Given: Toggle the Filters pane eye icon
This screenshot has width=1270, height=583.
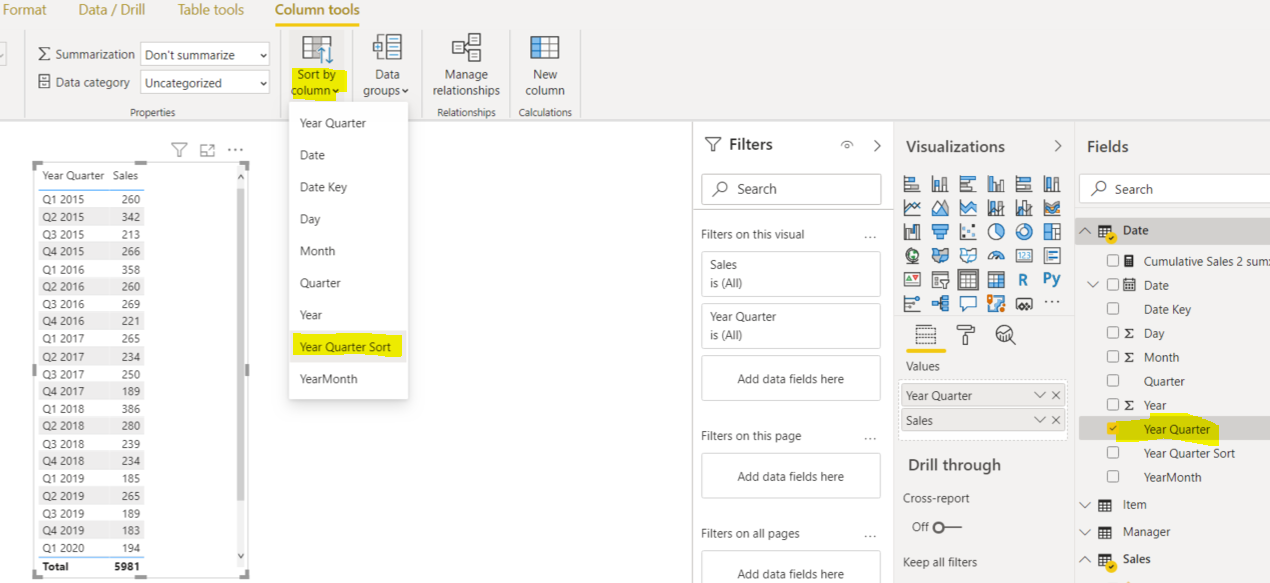Looking at the screenshot, I should pos(847,145).
